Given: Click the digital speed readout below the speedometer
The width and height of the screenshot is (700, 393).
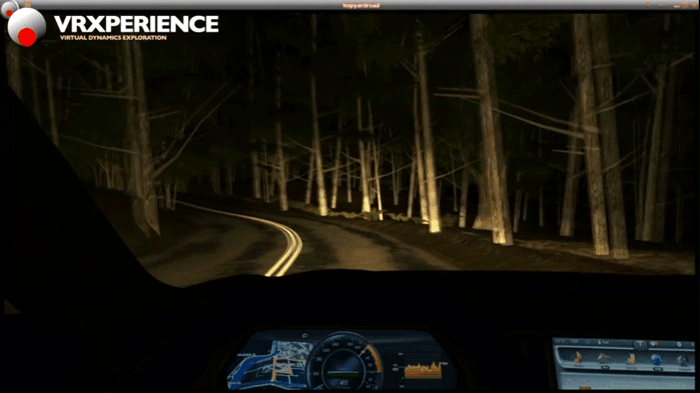Looking at the screenshot, I should pyautogui.click(x=344, y=383).
